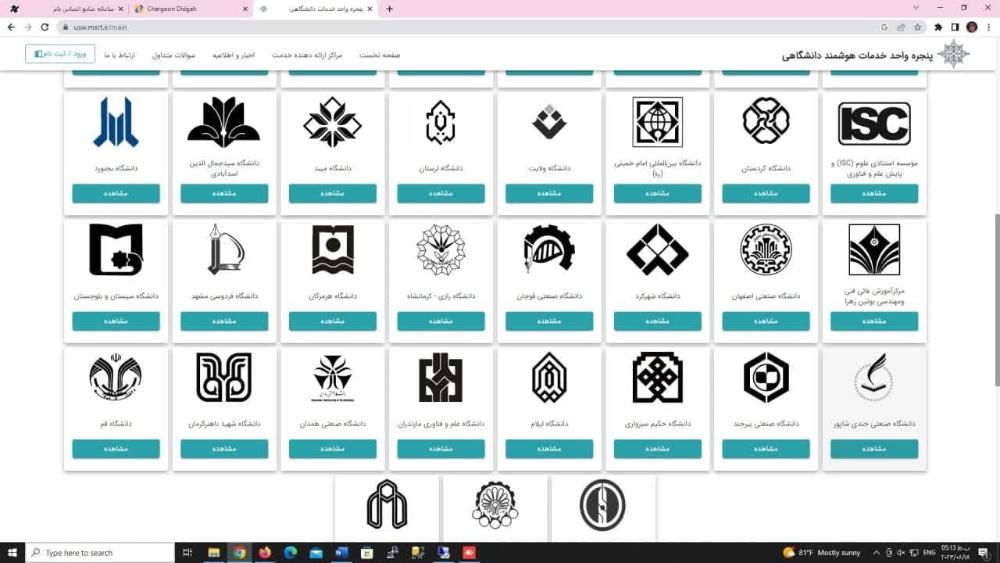Click the page's vertical scrollbar thumb
The width and height of the screenshot is (1000, 563).
(997, 300)
